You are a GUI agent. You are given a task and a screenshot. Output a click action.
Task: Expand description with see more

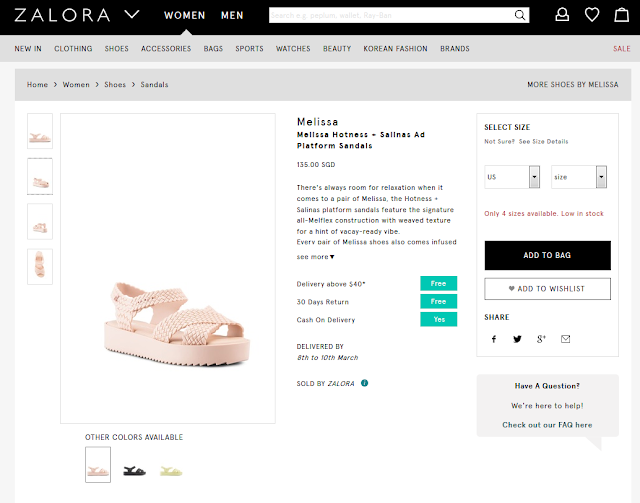pos(315,257)
